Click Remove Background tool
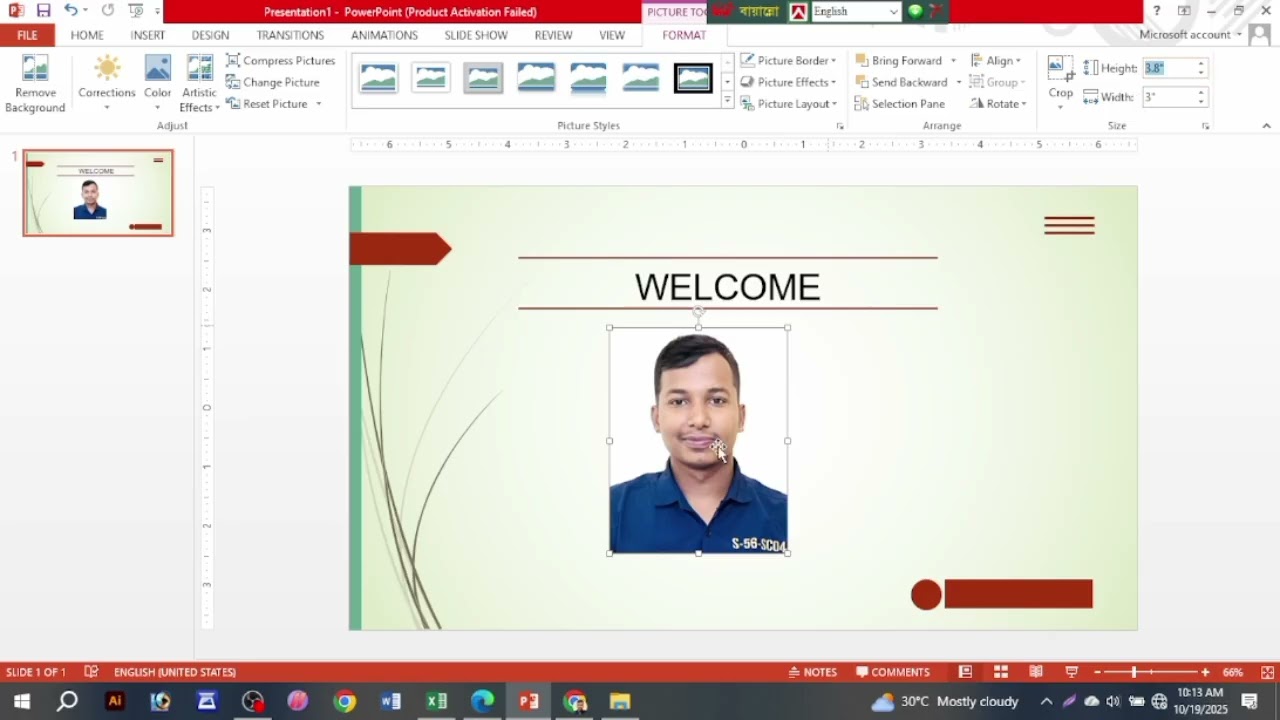Image resolution: width=1280 pixels, height=720 pixels. 35,84
